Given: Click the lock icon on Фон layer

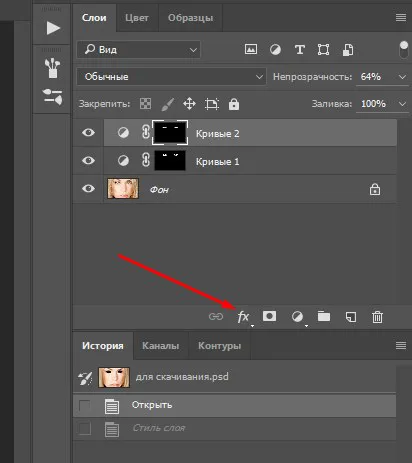Looking at the screenshot, I should coord(375,189).
